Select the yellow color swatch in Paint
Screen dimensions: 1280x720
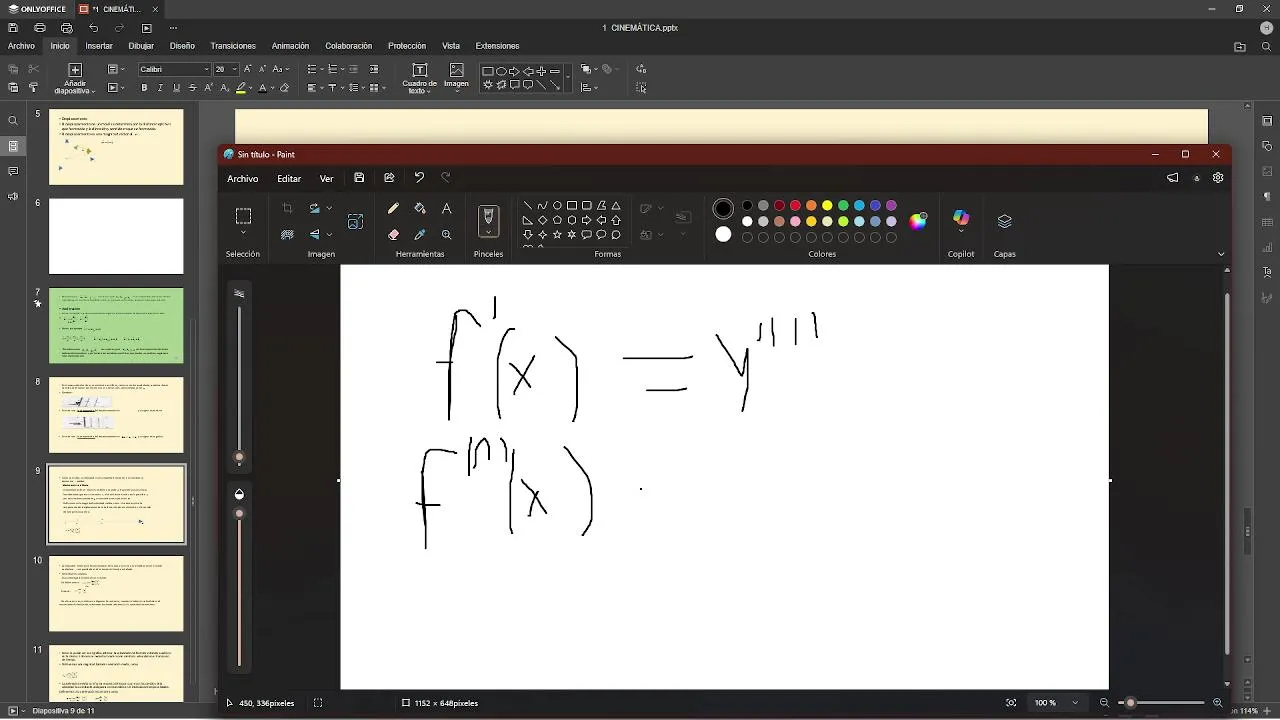[x=827, y=206]
